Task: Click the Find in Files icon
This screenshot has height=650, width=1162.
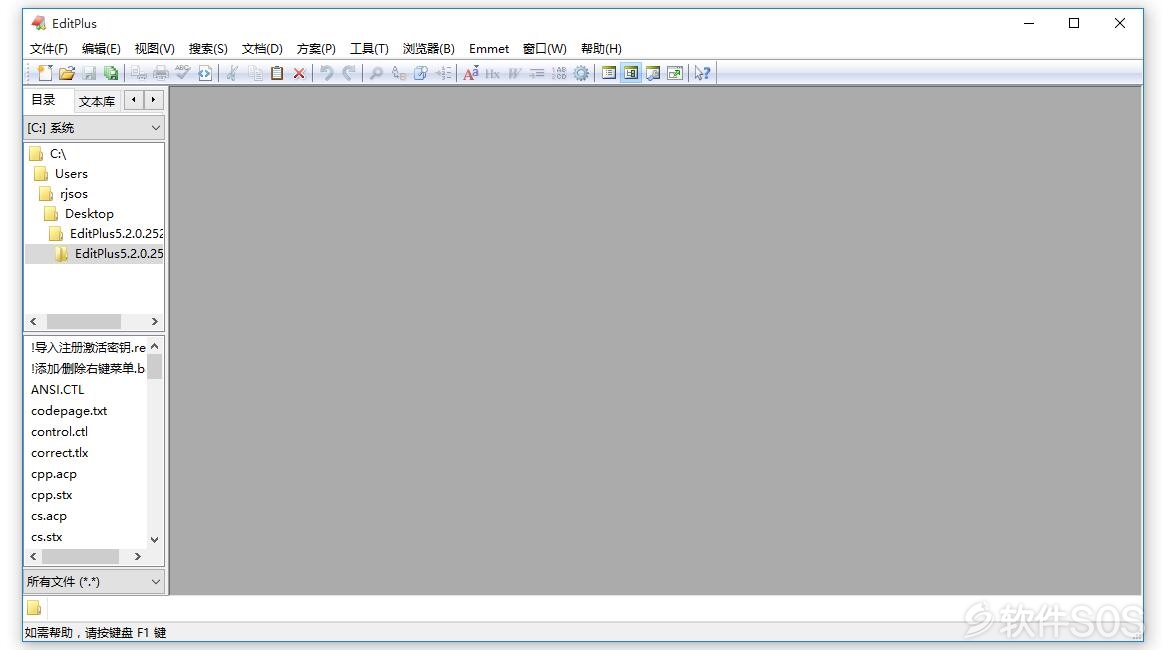Action: point(420,73)
